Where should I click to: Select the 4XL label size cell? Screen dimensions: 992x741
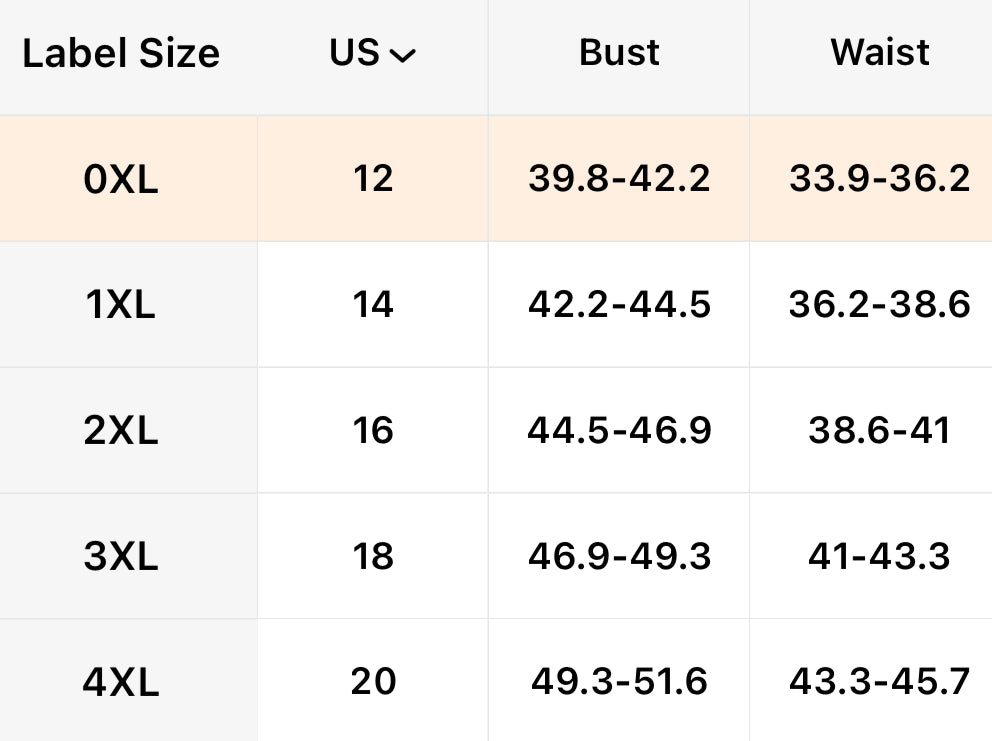pyautogui.click(x=121, y=683)
